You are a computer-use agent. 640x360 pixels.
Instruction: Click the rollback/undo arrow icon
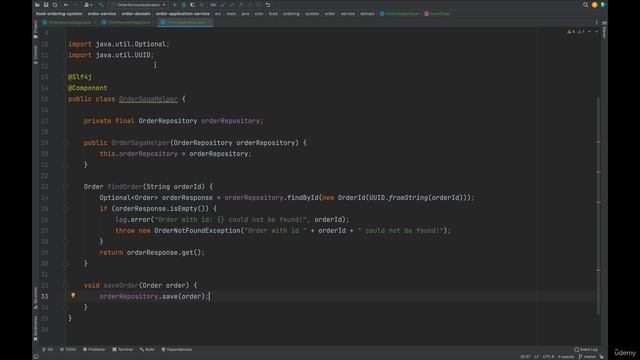(268, 5)
